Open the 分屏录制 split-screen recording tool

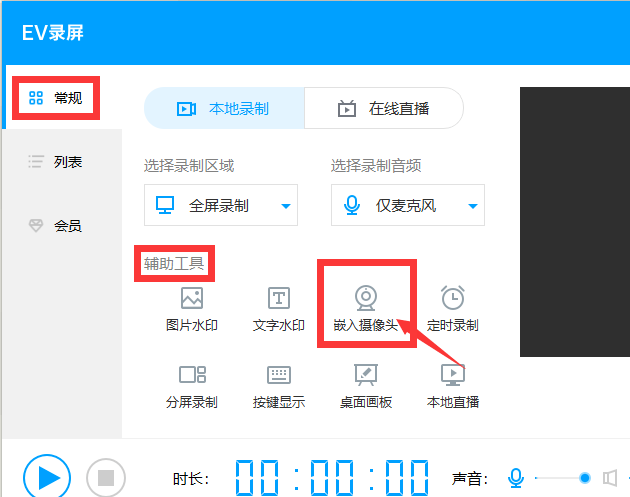coord(192,387)
